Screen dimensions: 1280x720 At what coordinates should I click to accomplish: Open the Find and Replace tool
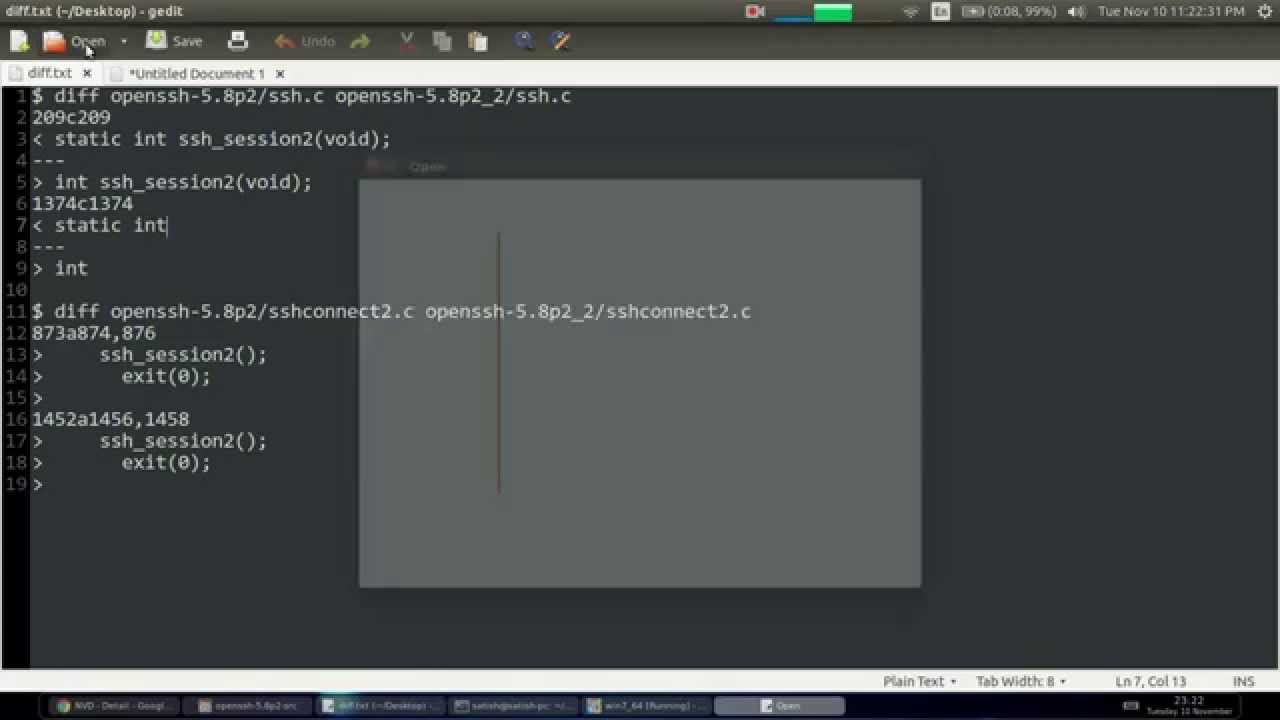561,41
